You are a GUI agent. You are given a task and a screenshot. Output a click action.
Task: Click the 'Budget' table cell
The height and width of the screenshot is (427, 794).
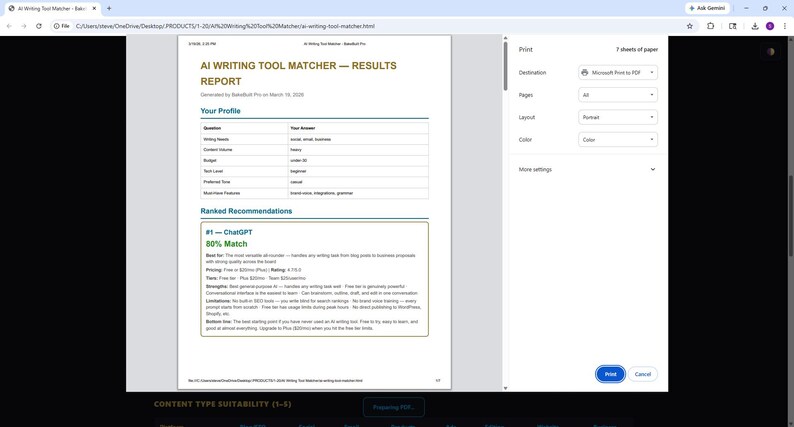coord(244,161)
